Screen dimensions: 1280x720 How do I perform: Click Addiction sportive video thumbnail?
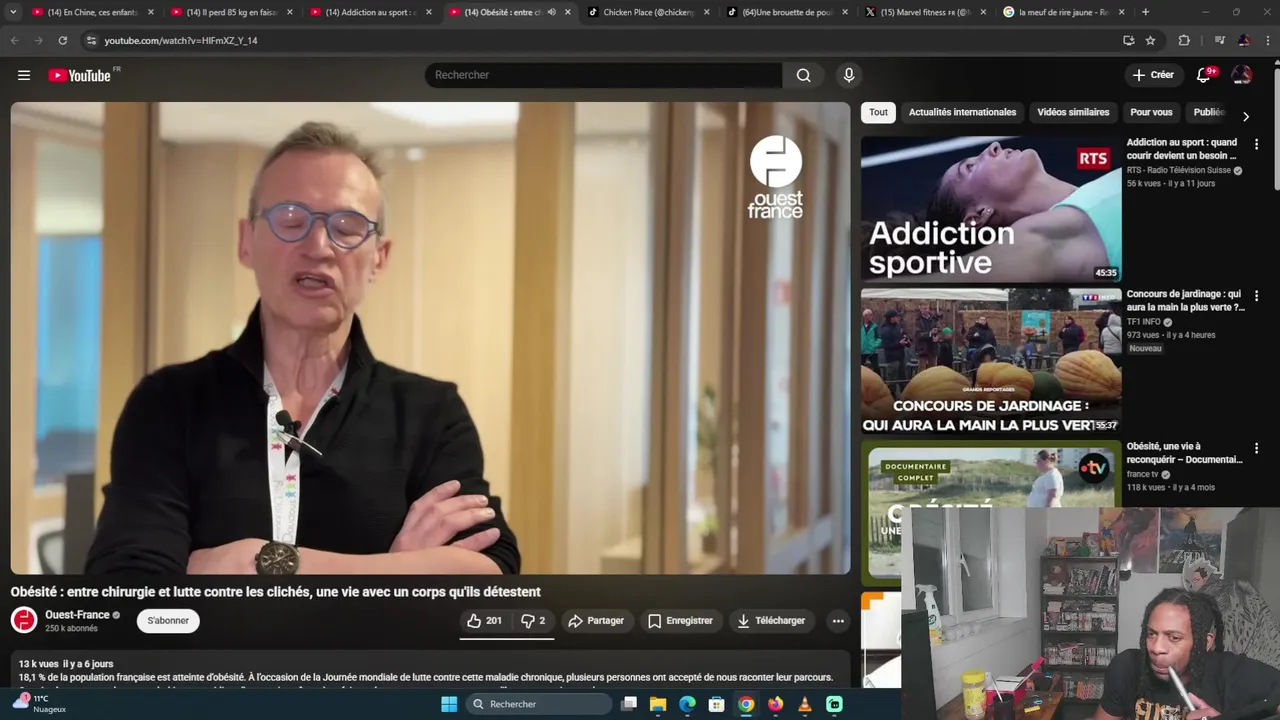(991, 209)
